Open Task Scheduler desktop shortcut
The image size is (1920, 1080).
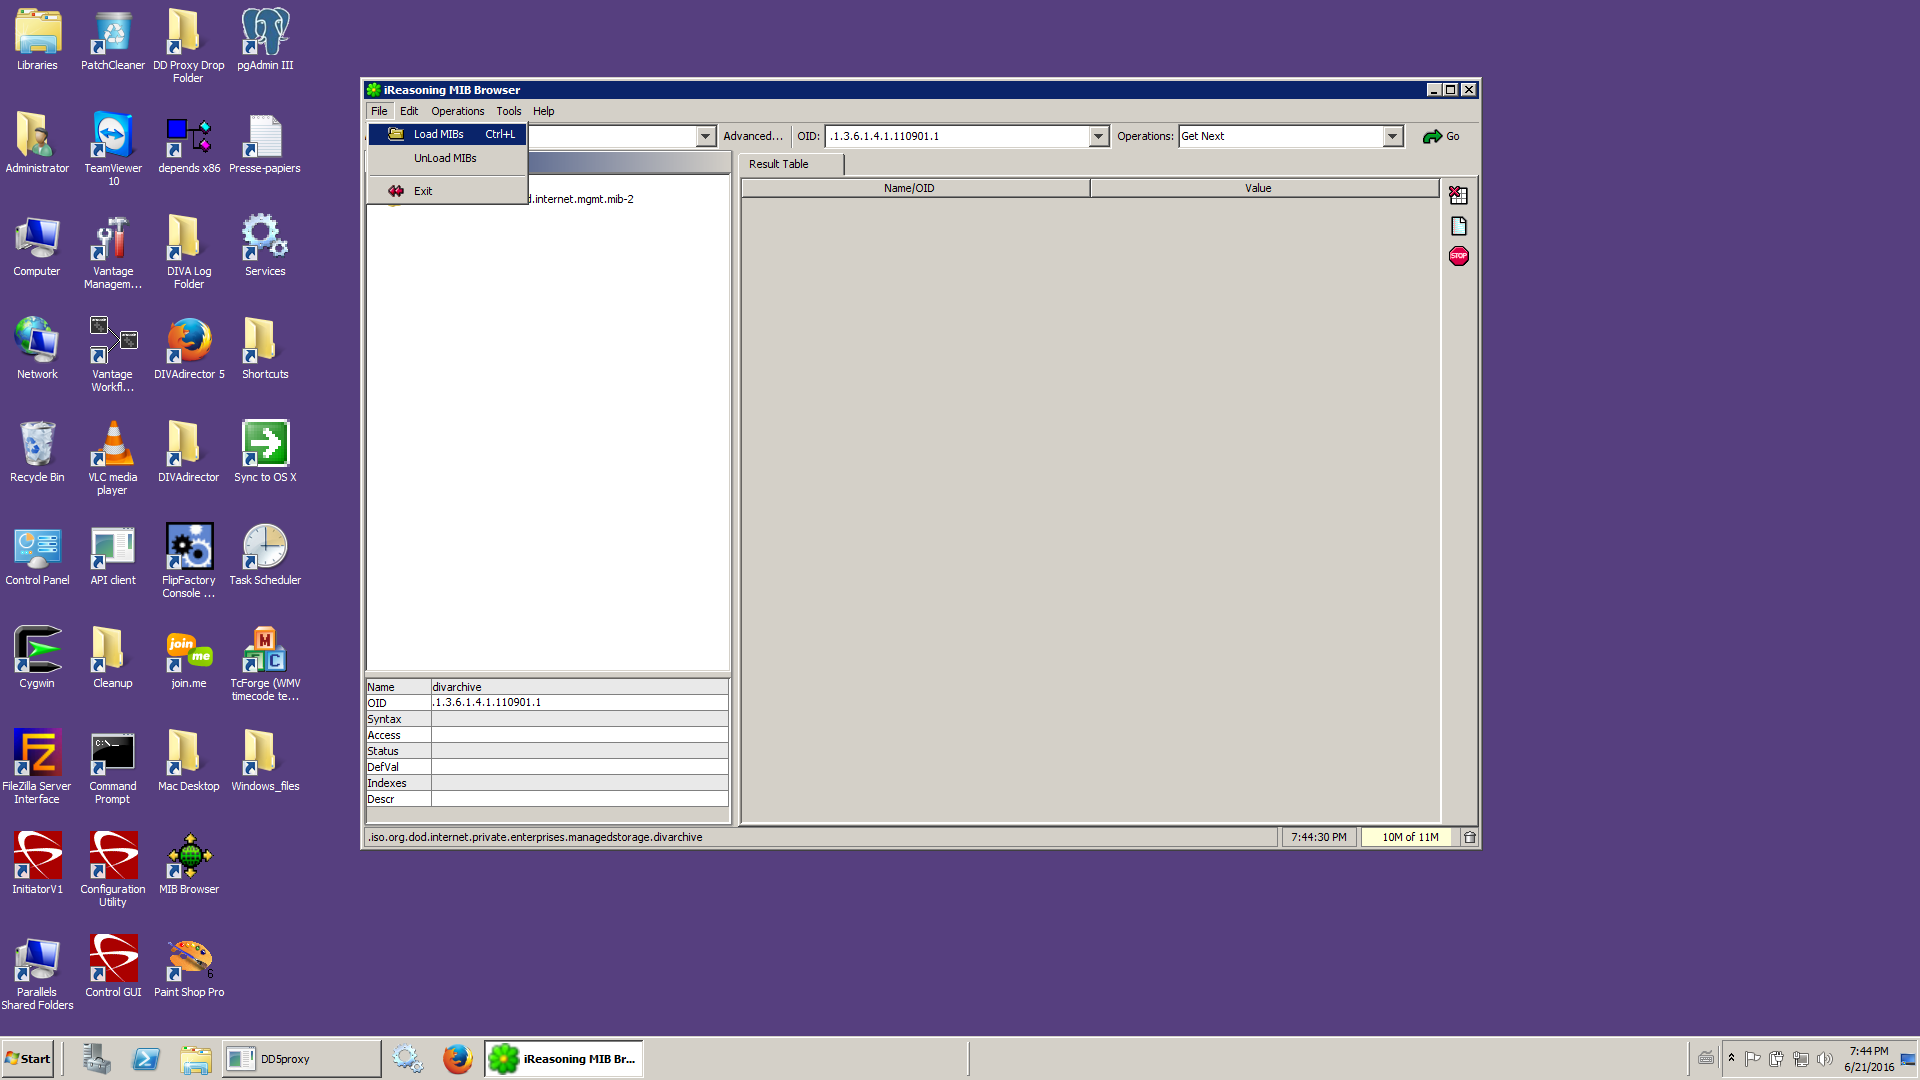pos(265,555)
